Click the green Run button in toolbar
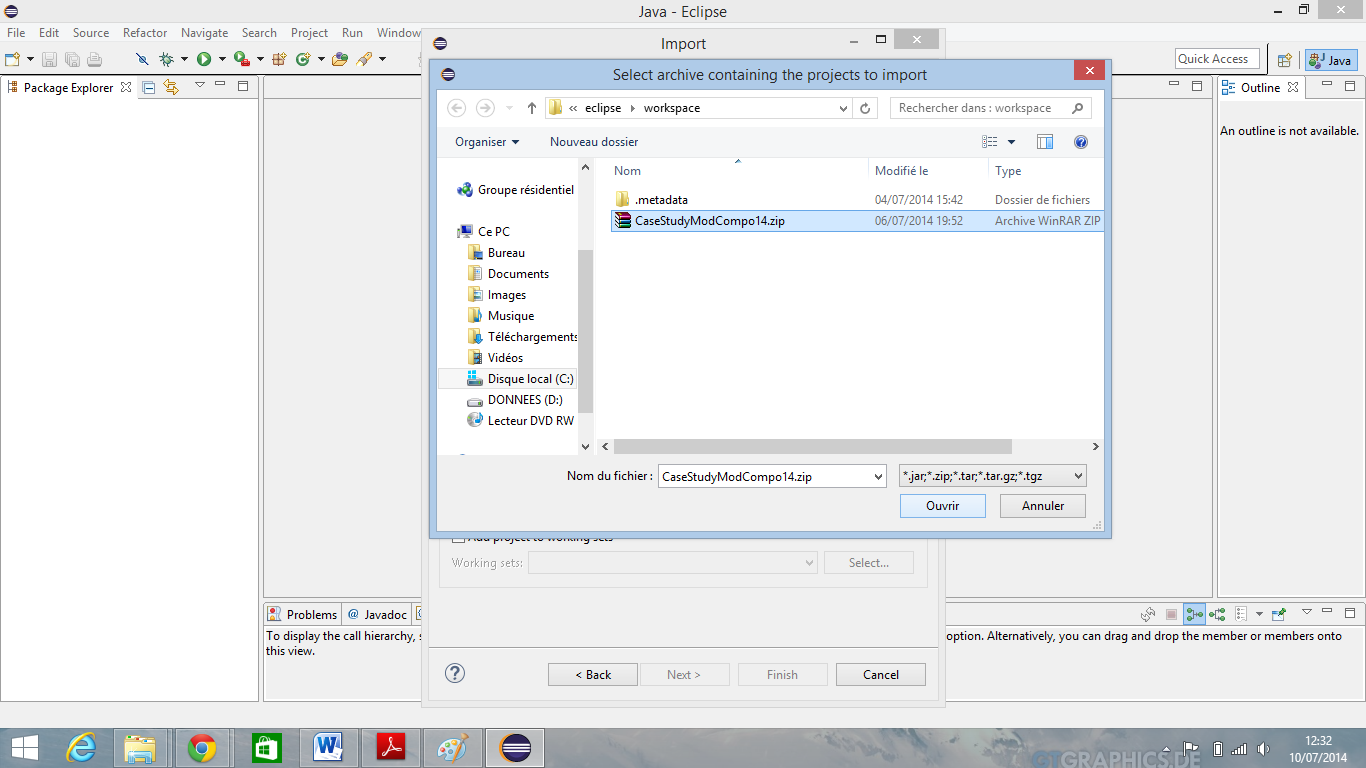 coord(204,60)
